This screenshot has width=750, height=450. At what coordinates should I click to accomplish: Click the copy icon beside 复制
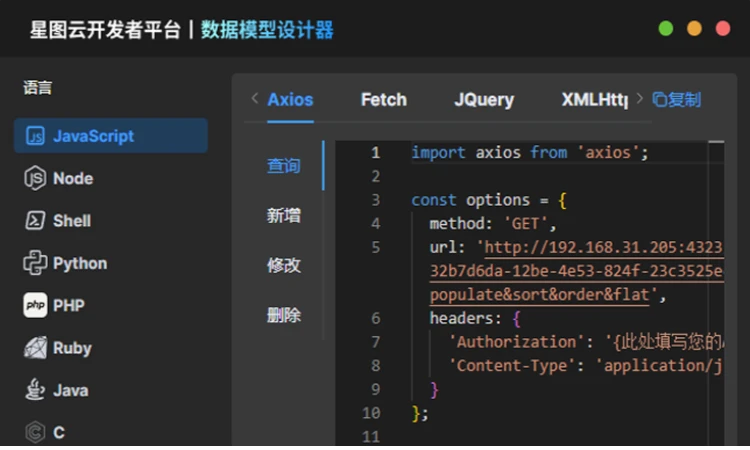point(659,99)
